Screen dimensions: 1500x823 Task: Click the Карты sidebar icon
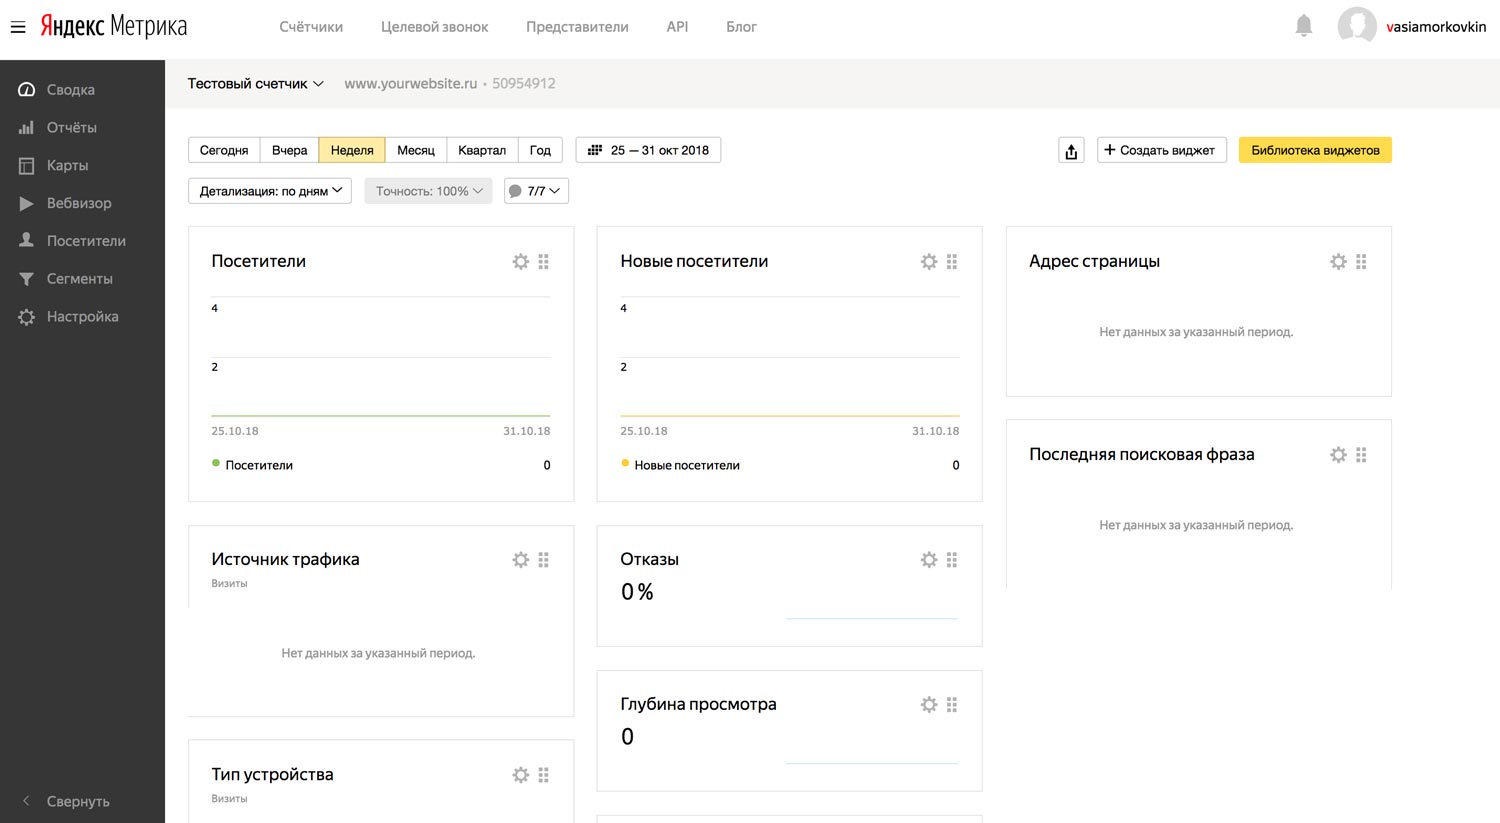click(27, 166)
